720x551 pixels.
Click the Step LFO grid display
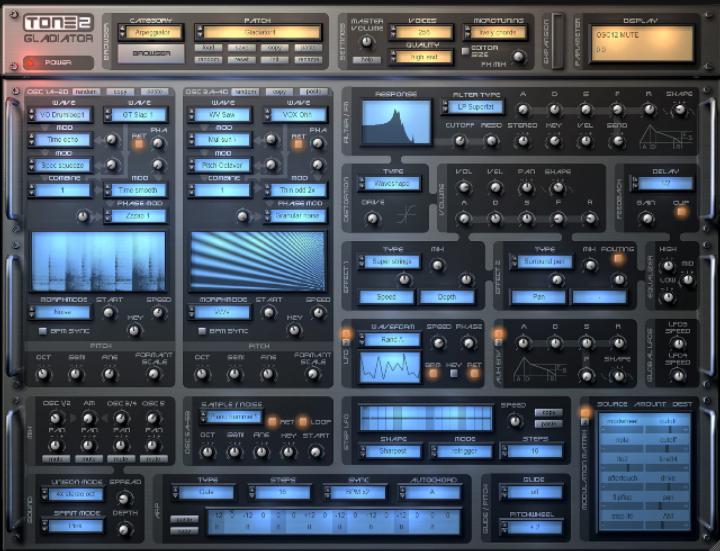[x=426, y=418]
